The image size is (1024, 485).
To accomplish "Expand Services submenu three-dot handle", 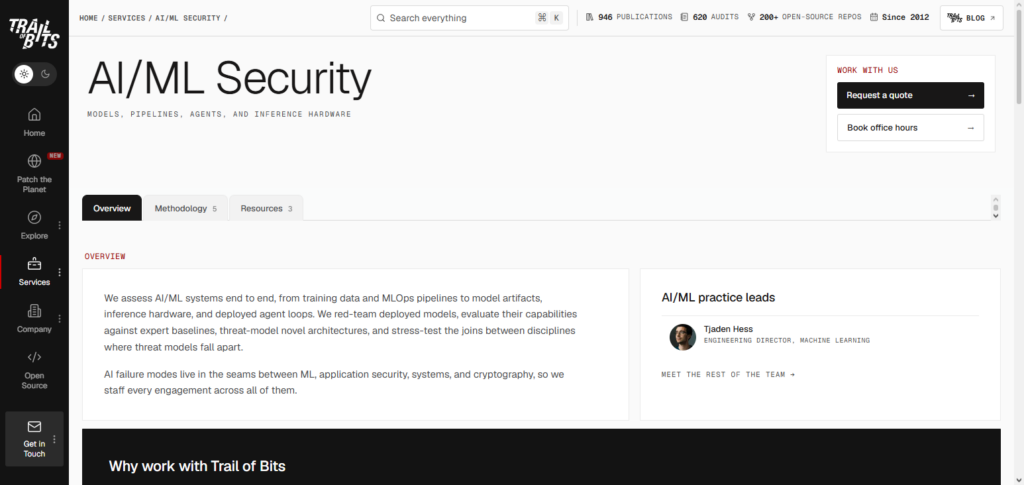I will click(x=59, y=272).
